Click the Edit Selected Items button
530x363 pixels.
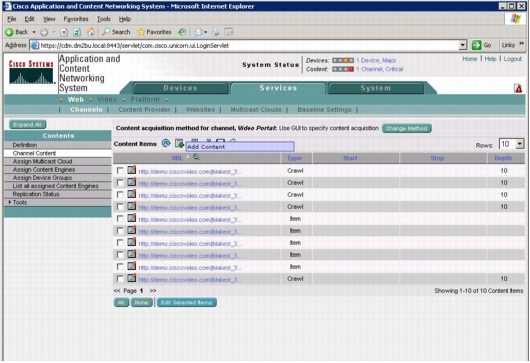point(186,302)
